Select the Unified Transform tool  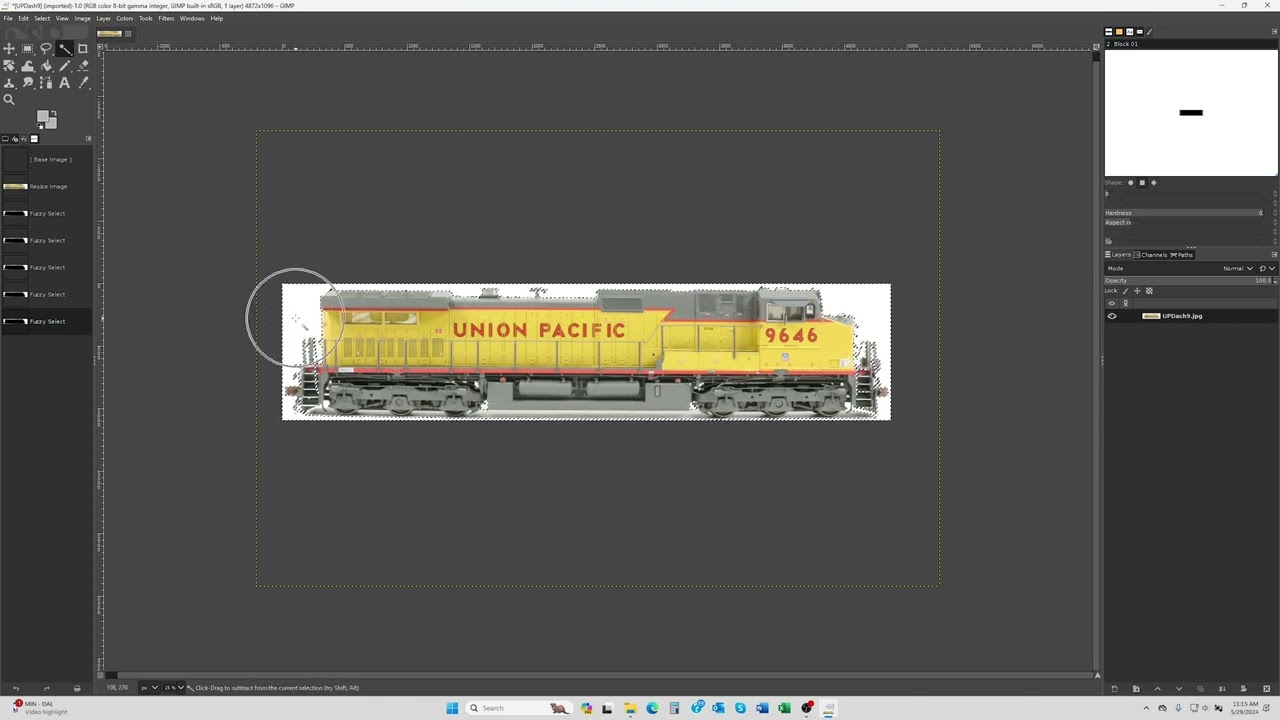[x=9, y=66]
